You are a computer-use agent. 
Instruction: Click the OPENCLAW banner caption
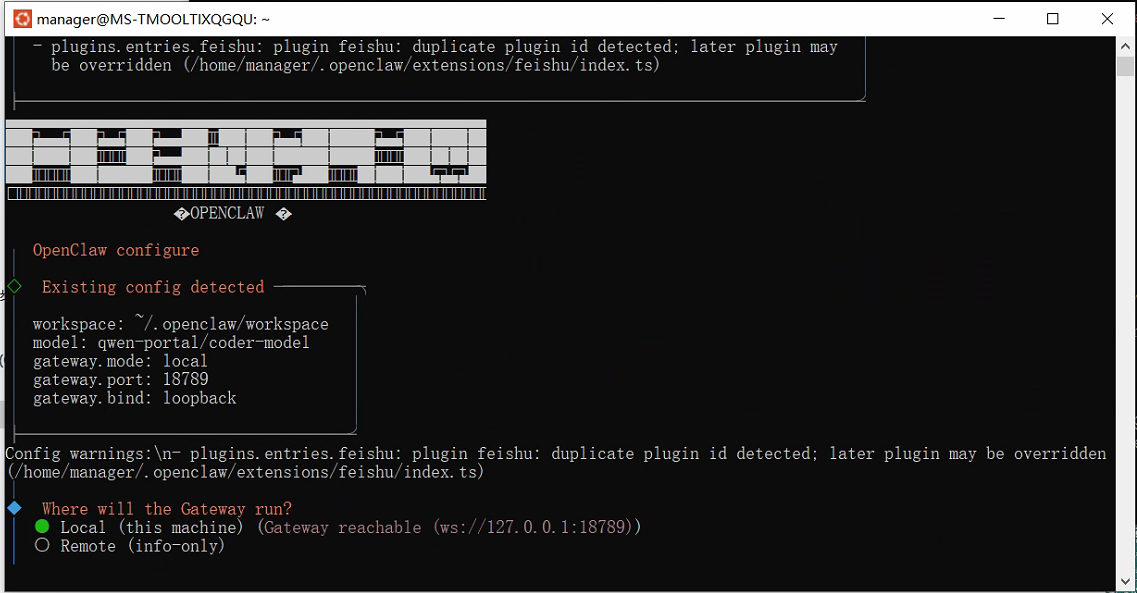[232, 214]
